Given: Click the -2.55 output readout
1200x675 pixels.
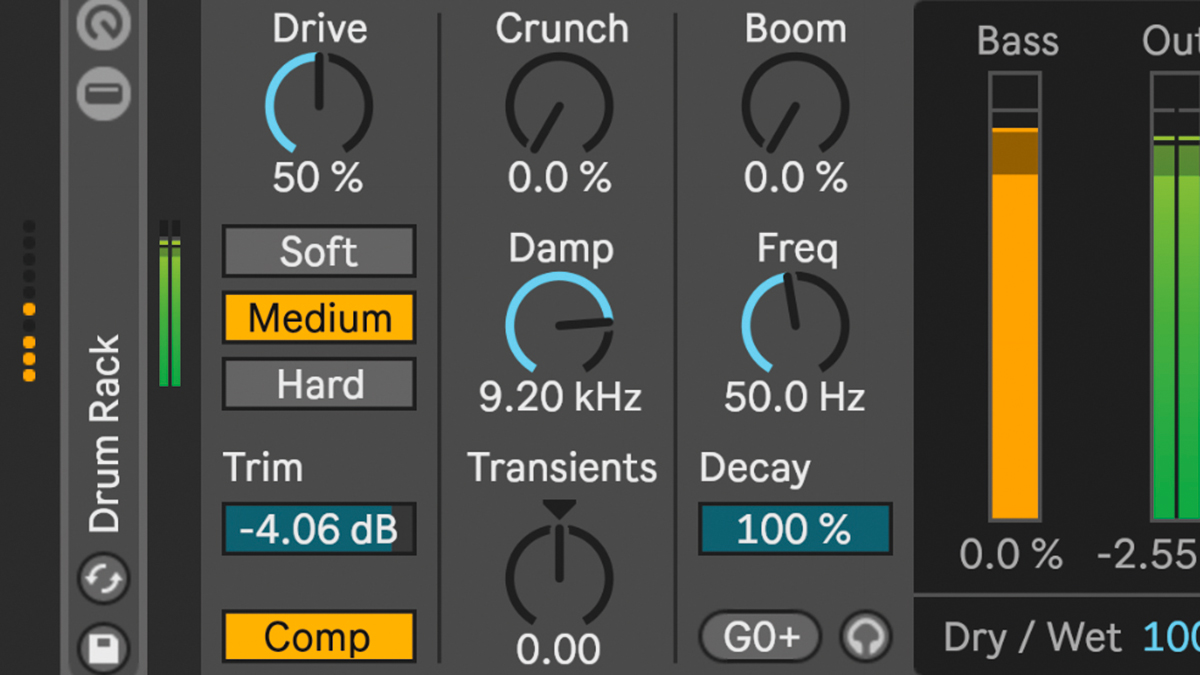Looking at the screenshot, I should [1148, 555].
